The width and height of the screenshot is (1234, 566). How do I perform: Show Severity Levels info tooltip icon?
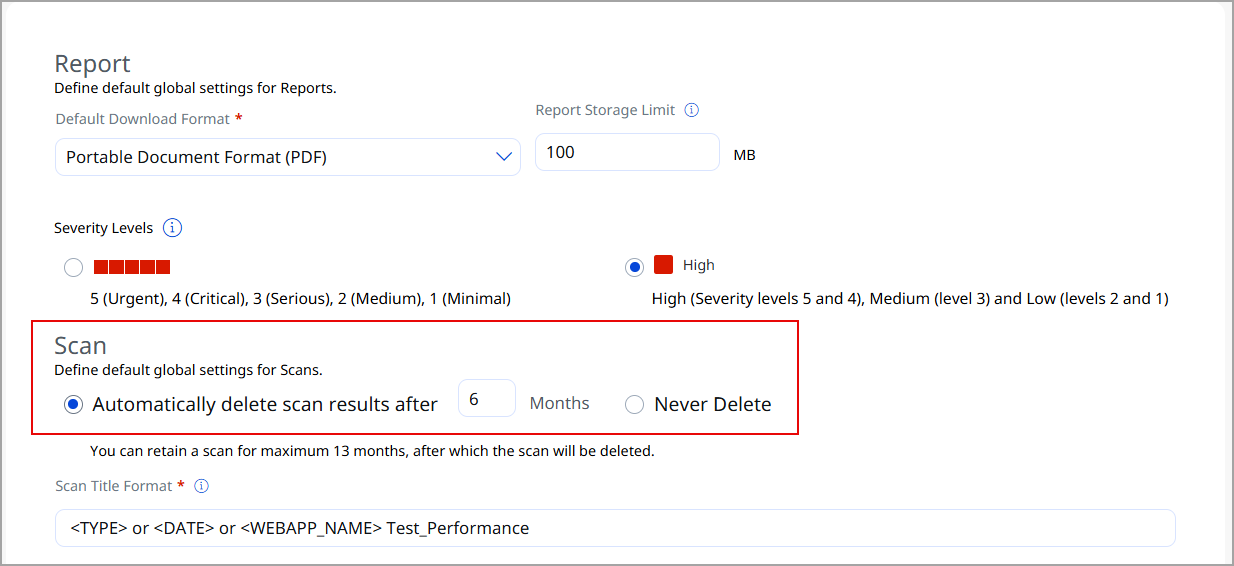coord(172,228)
